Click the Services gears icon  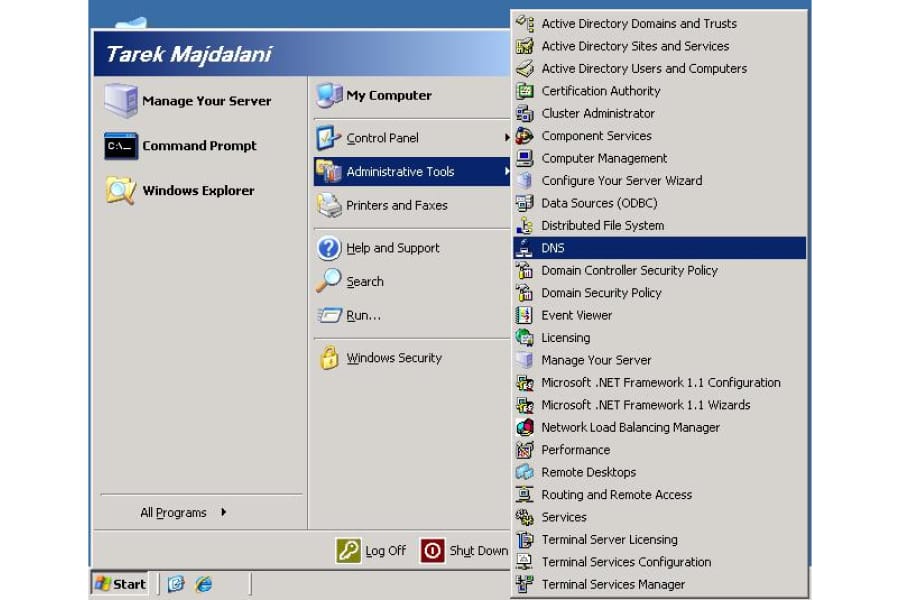(524, 517)
